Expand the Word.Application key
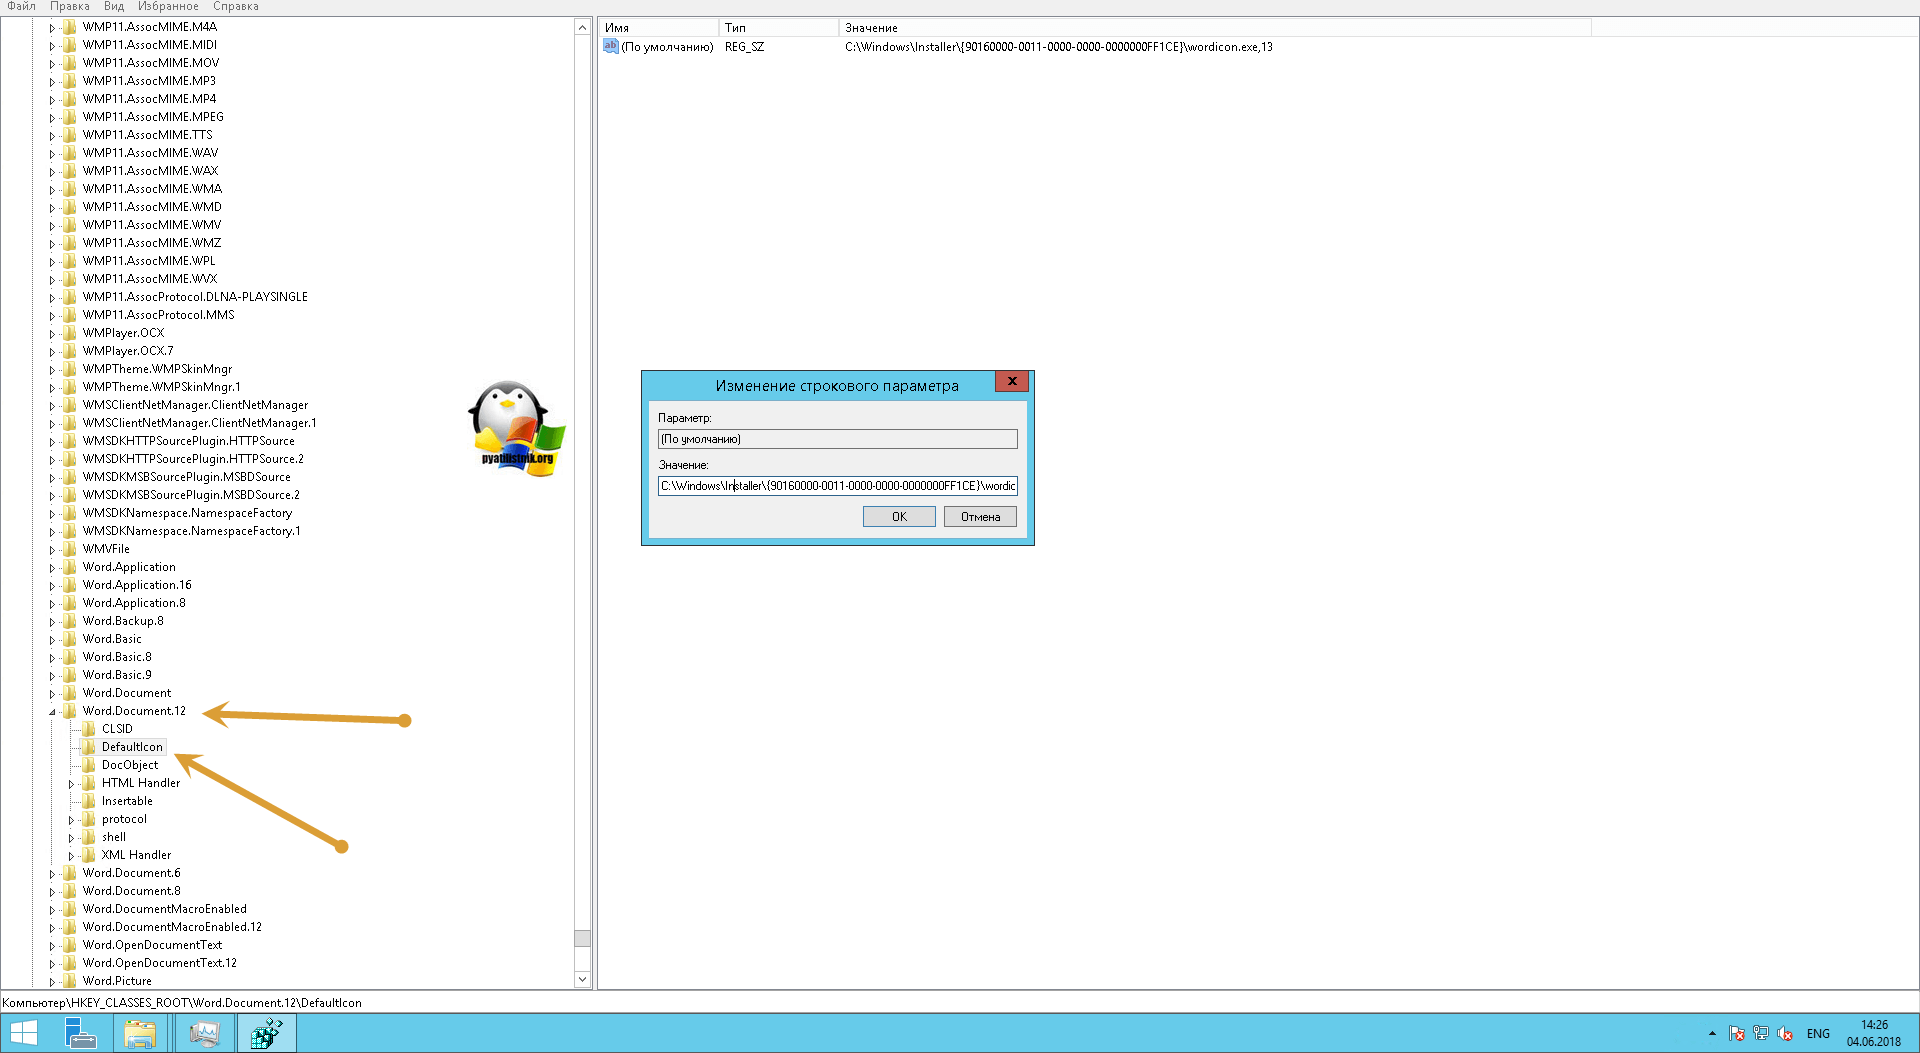 [x=52, y=568]
